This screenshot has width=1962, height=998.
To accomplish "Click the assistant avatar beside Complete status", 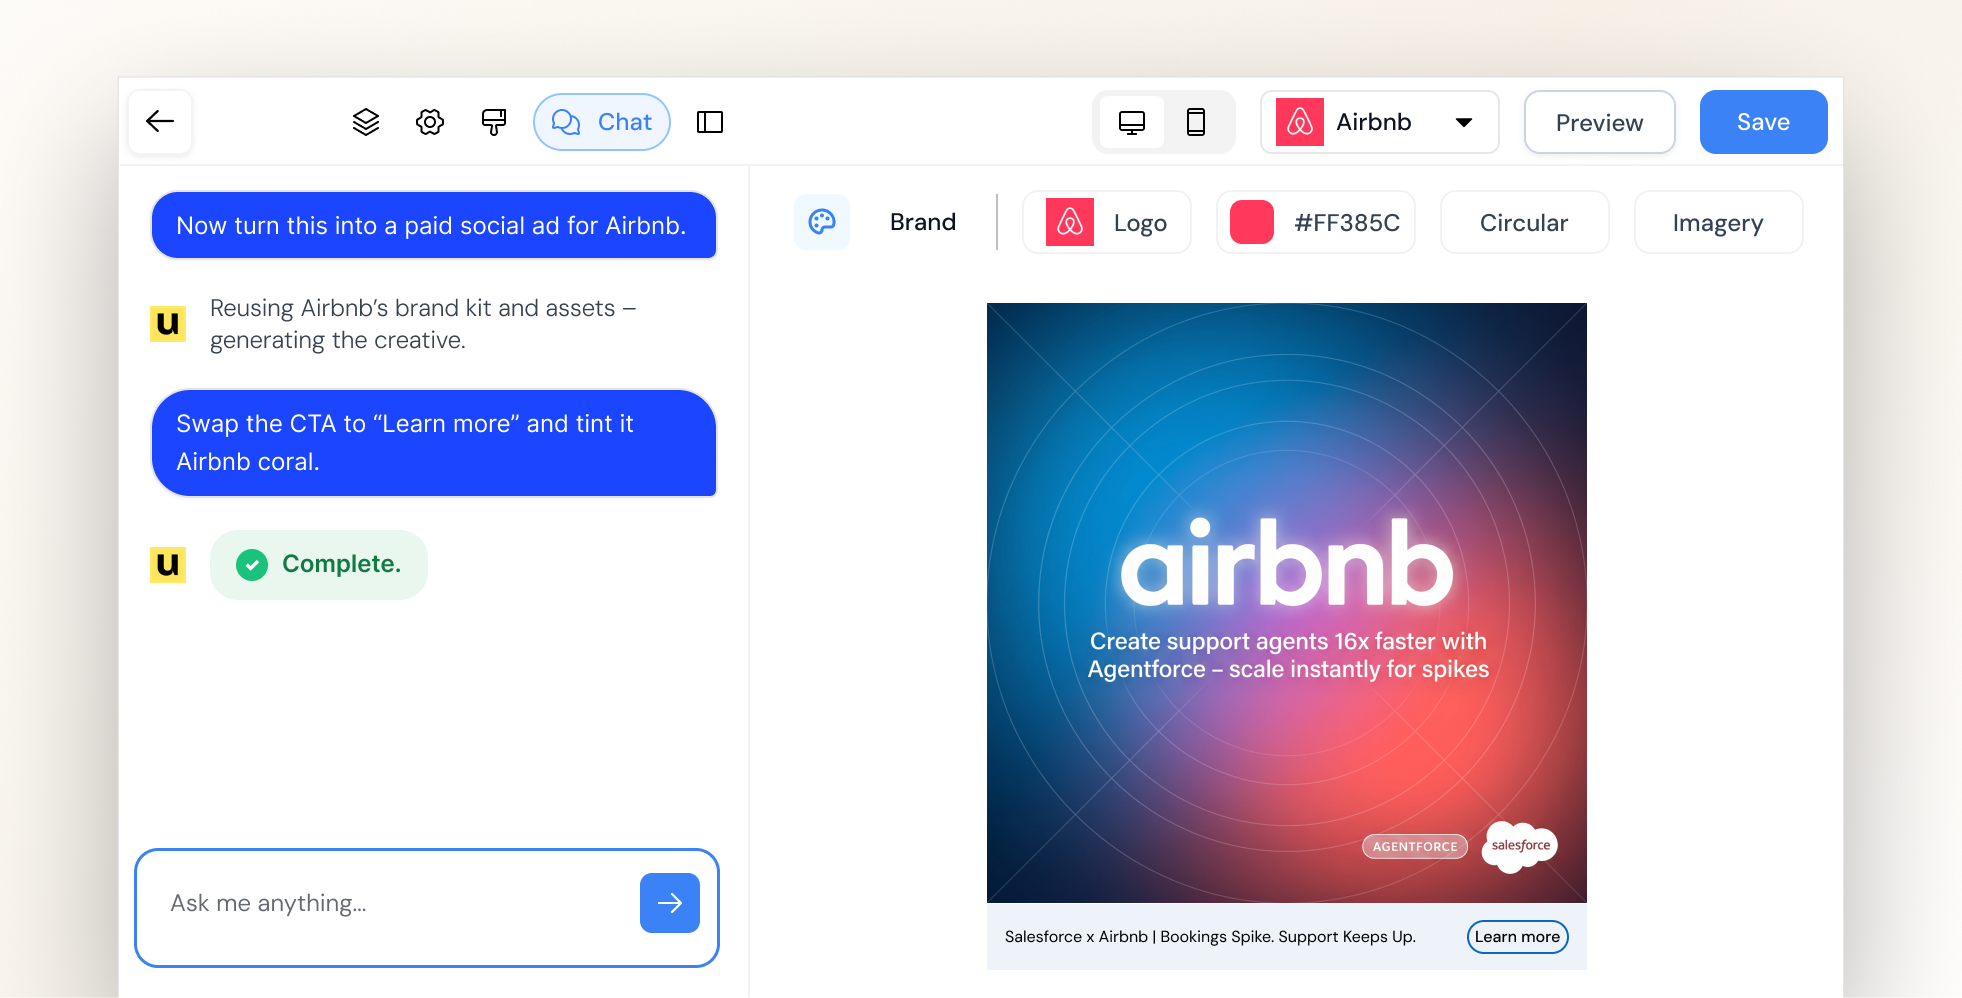I will 168,565.
